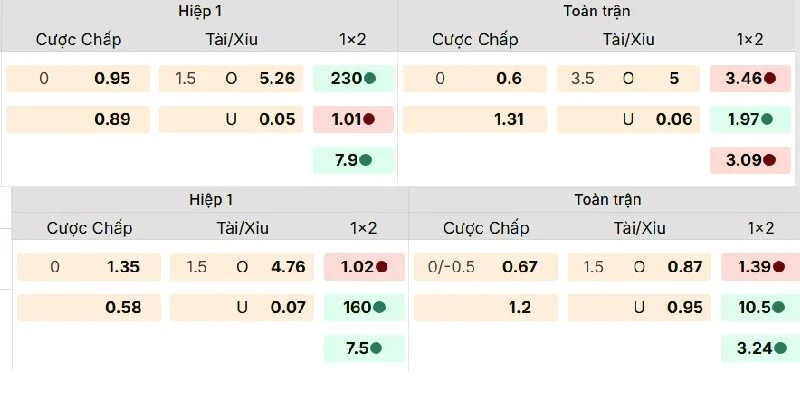Click the red dot beside 1.02 odds
Image resolution: width=800 pixels, height=400 pixels.
click(381, 267)
